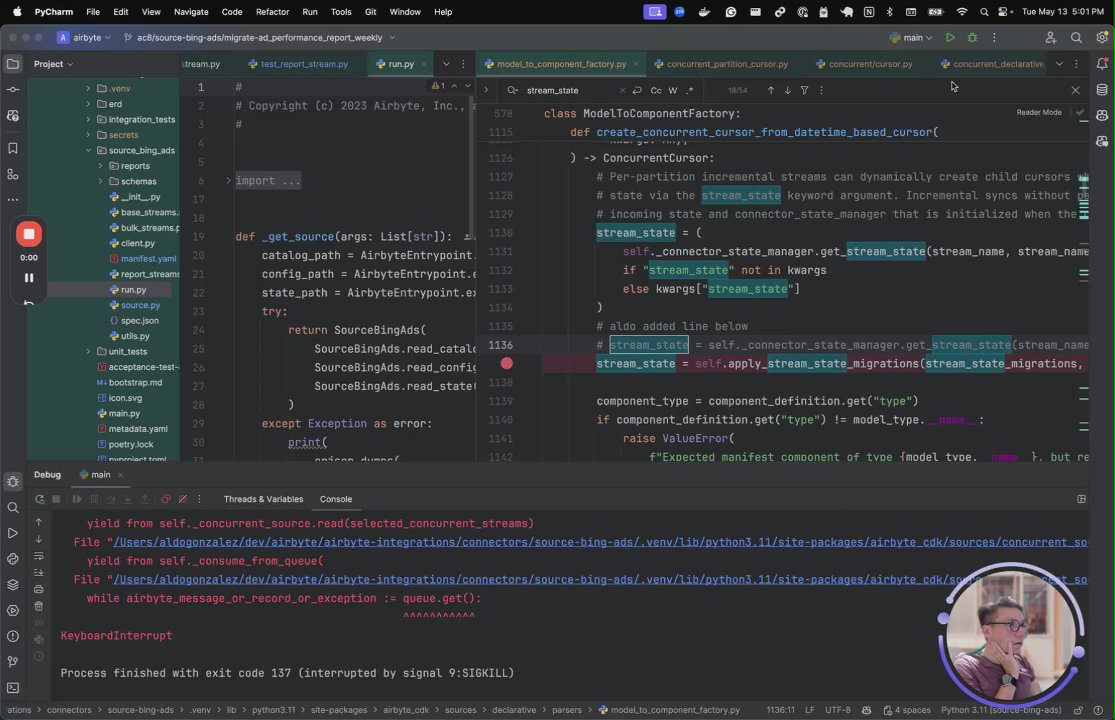This screenshot has width=1115, height=720.
Task: Click the Debug bug icon in top toolbar
Action: 971,38
